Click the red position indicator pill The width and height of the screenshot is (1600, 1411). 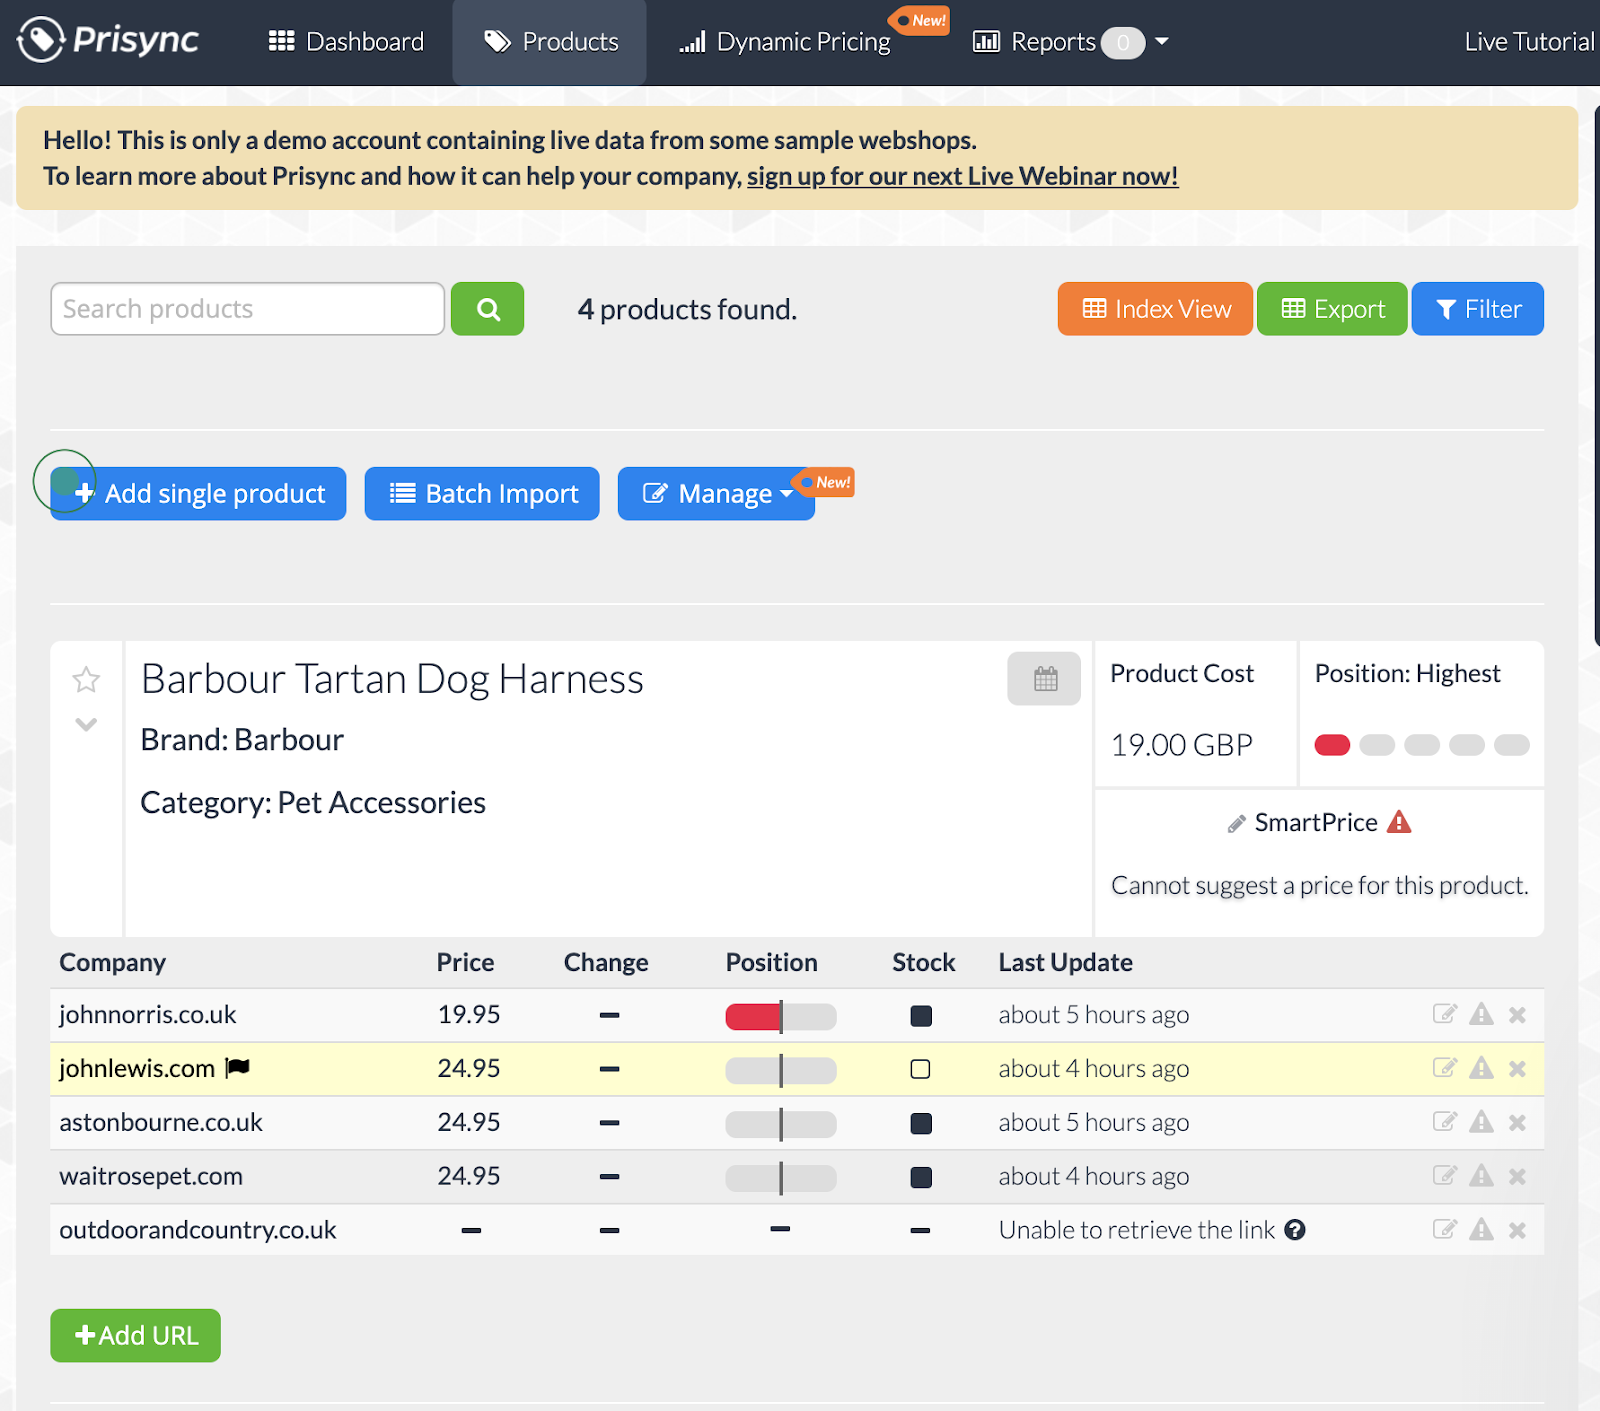[1332, 745]
